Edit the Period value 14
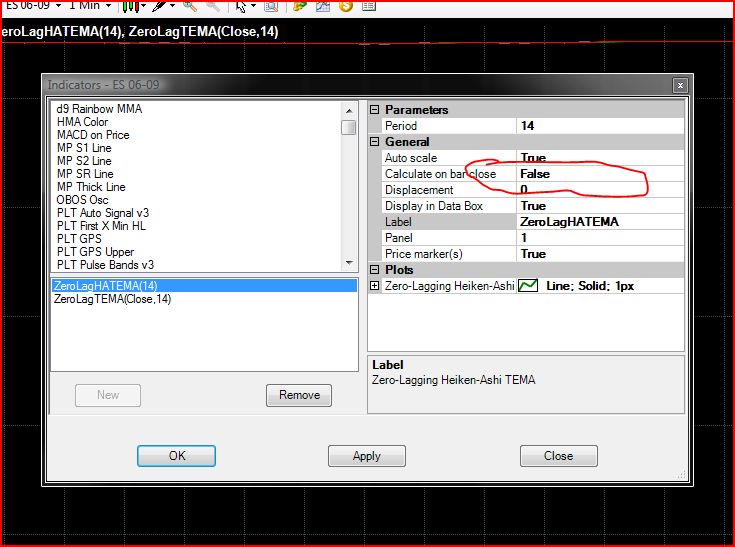735x547 pixels. pos(600,126)
